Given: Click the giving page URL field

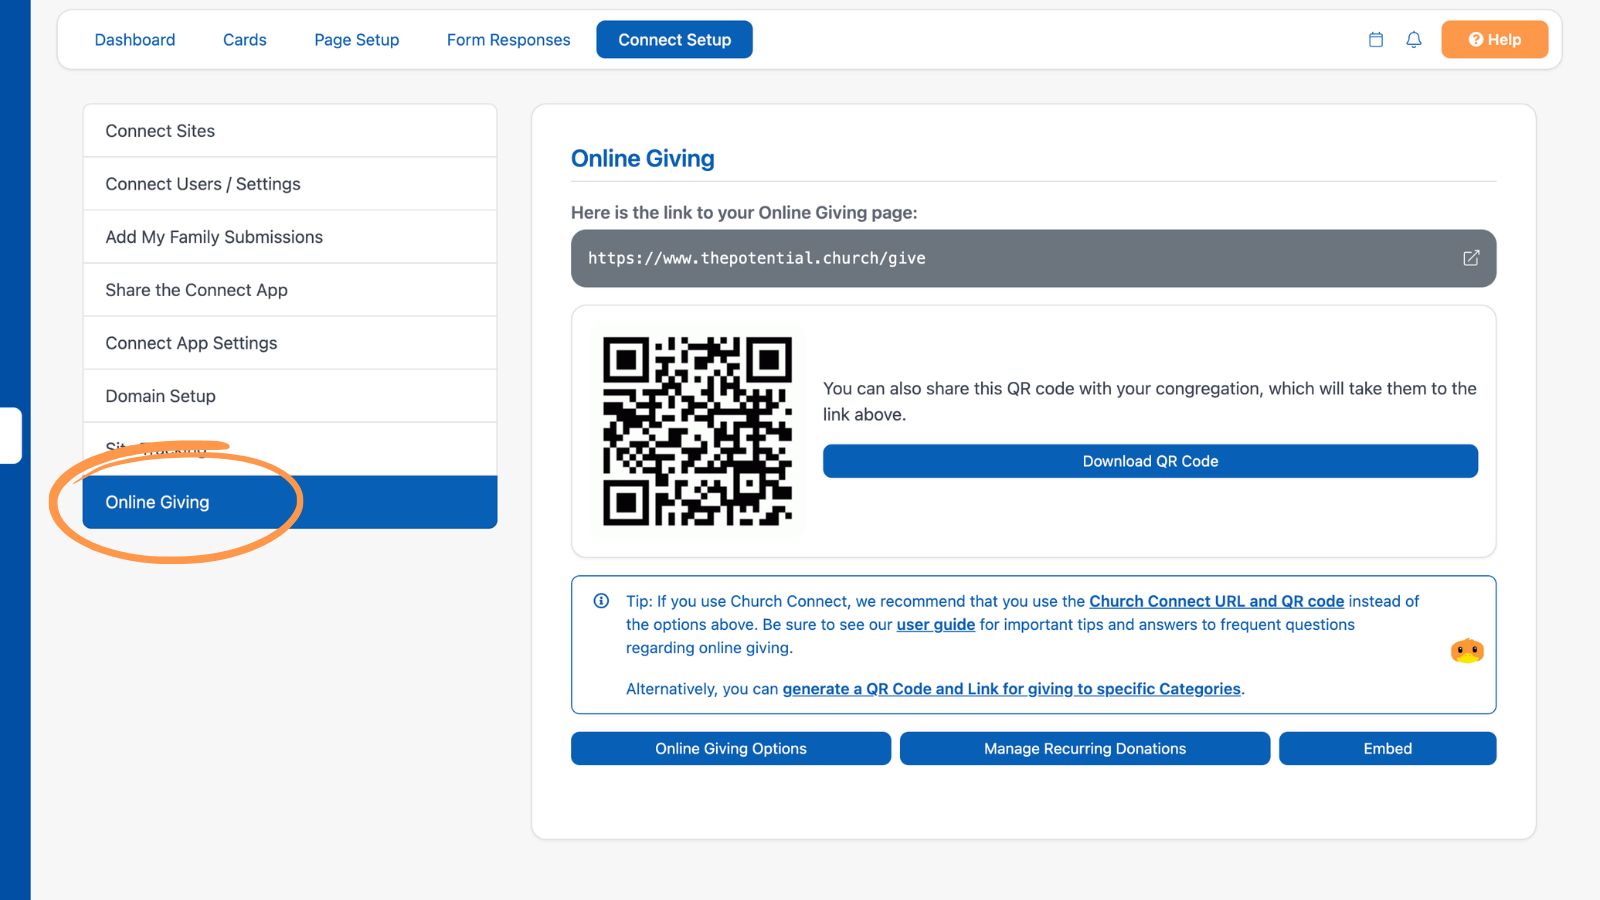Looking at the screenshot, I should point(1033,258).
